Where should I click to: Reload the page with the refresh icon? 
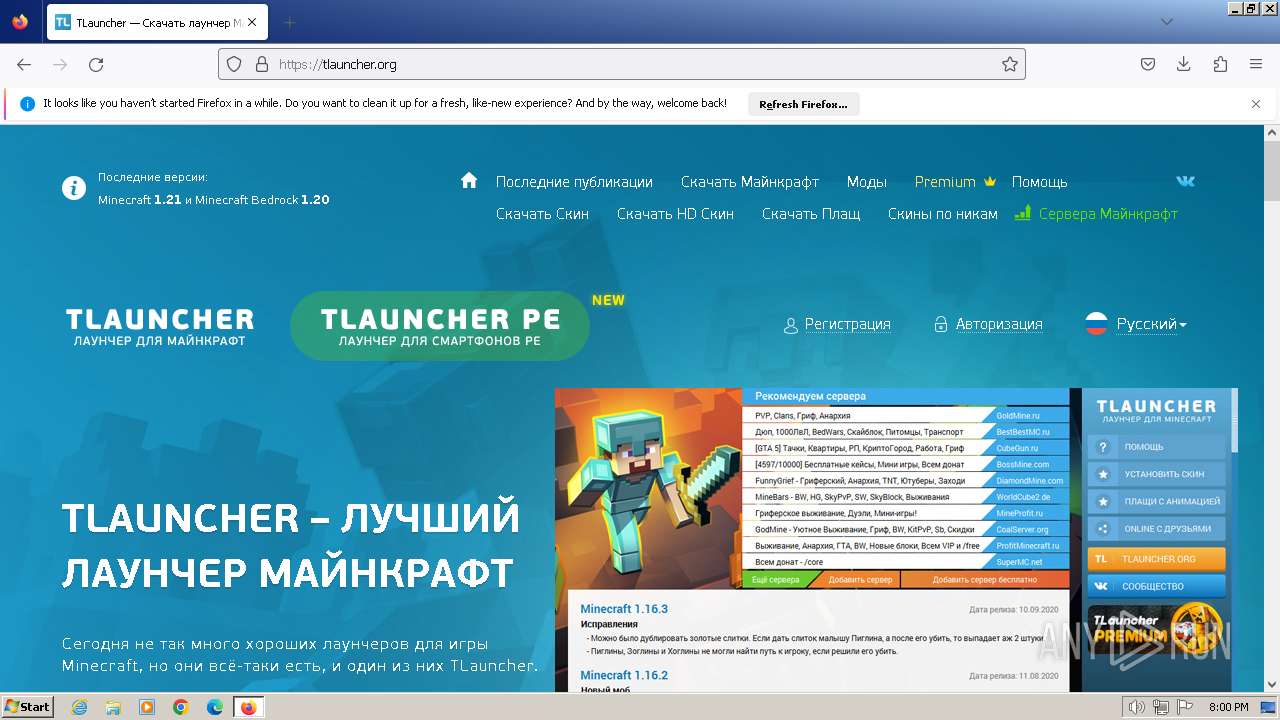pyautogui.click(x=96, y=64)
